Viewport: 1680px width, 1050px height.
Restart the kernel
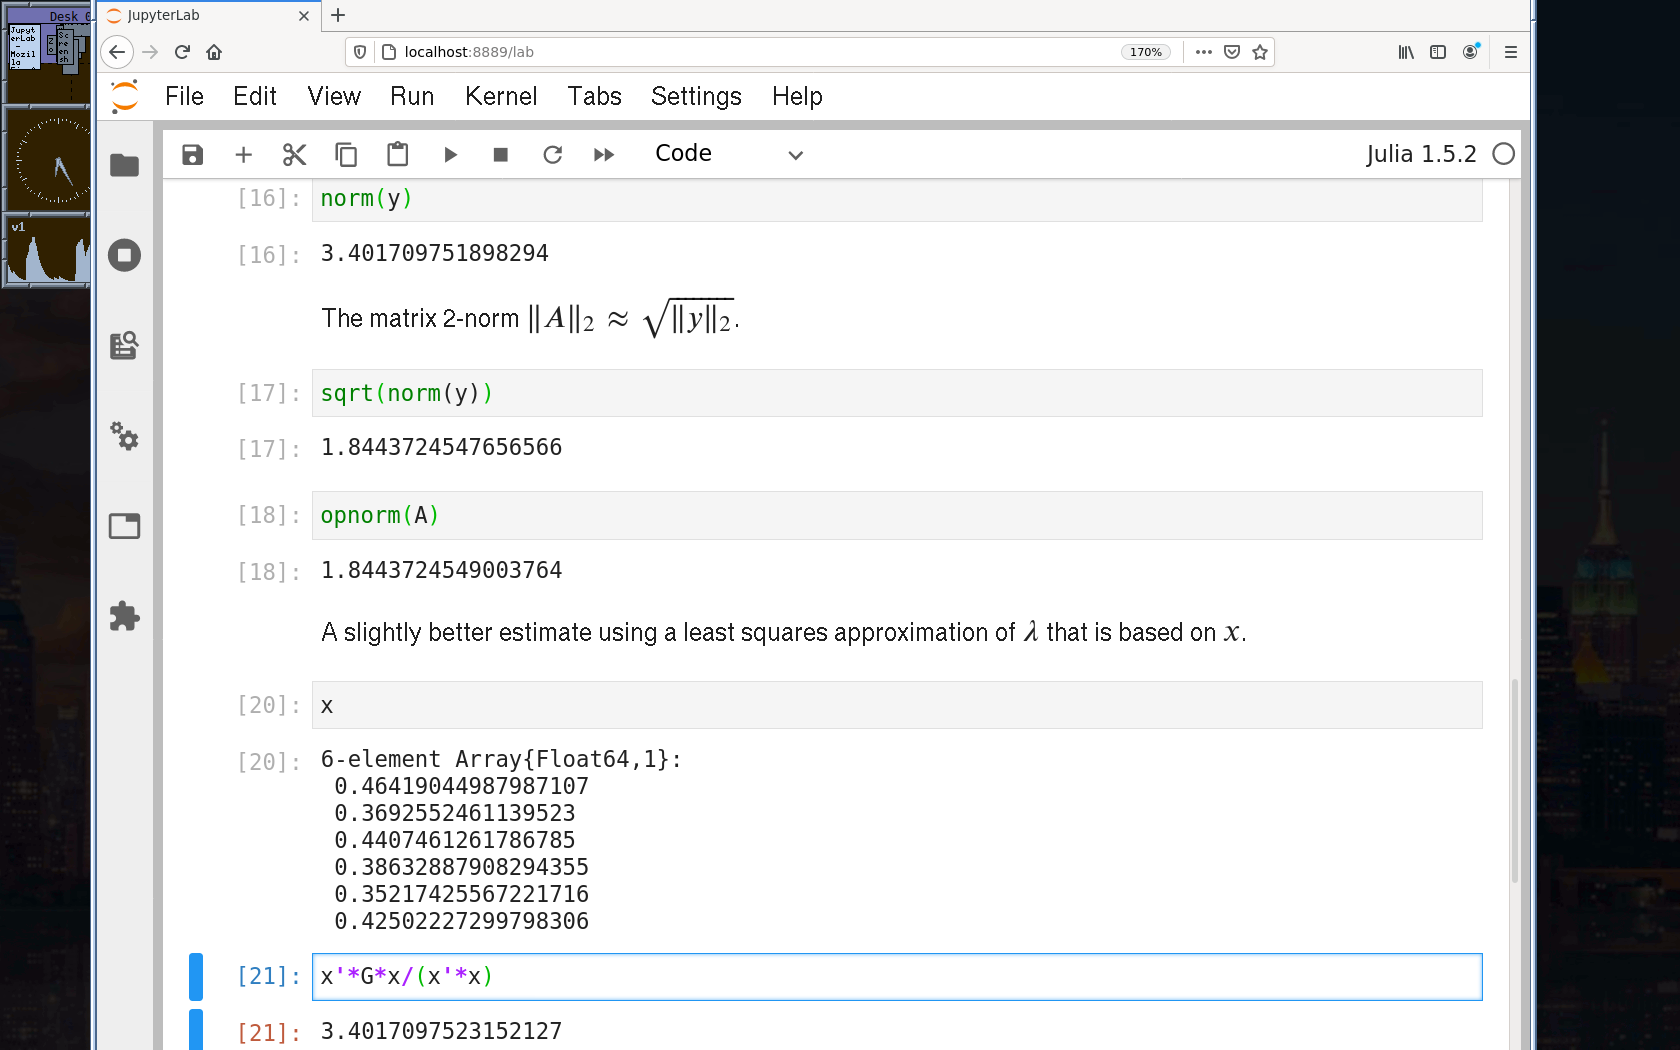click(x=552, y=155)
